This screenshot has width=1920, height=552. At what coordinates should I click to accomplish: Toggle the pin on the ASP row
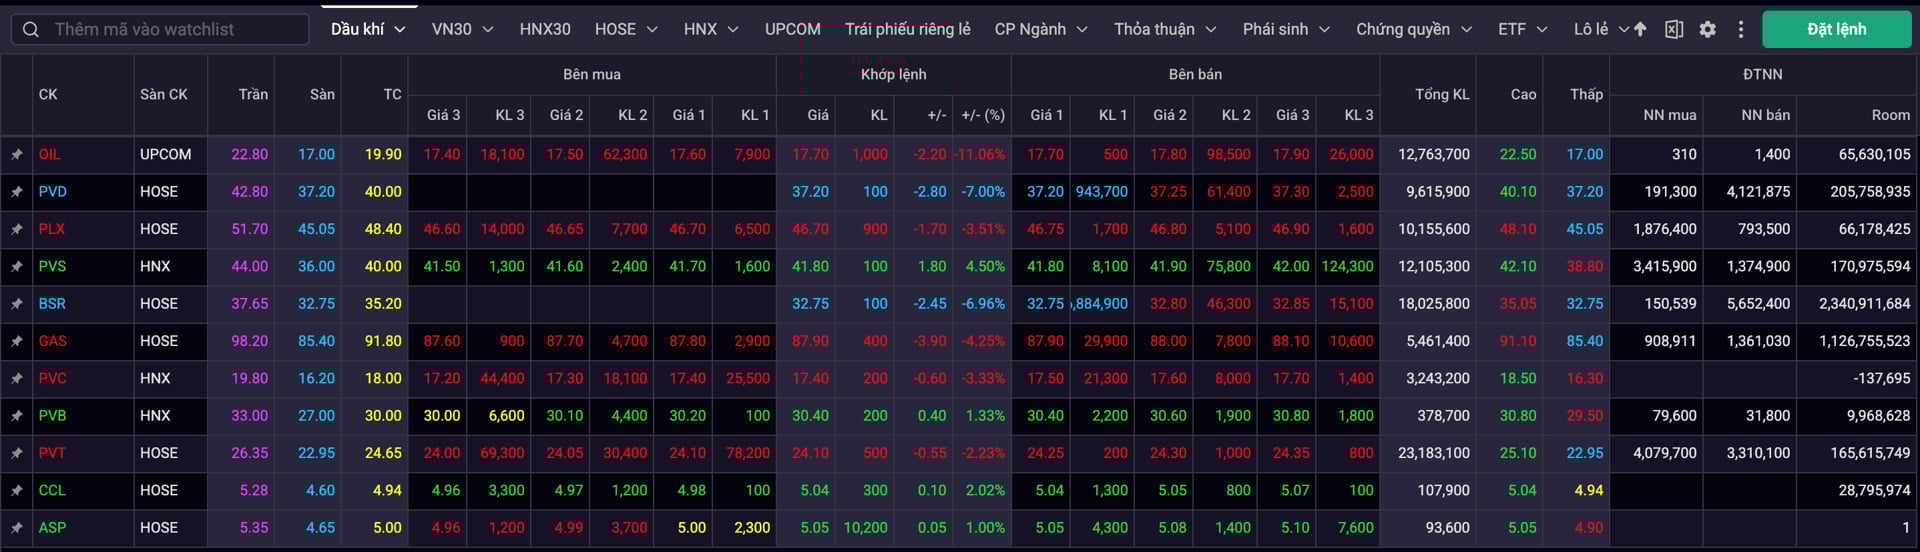pyautogui.click(x=17, y=528)
